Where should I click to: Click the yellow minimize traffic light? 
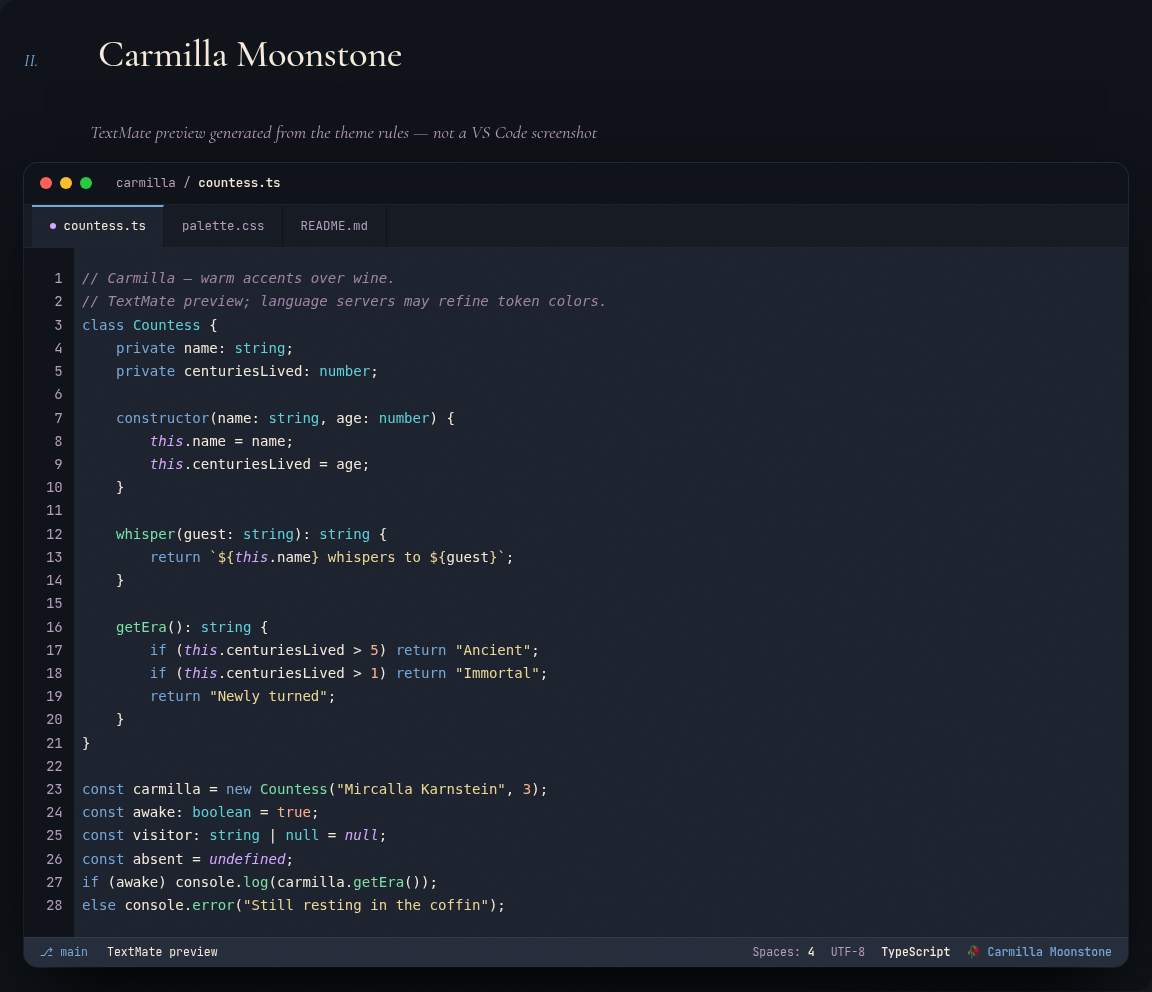coord(66,183)
